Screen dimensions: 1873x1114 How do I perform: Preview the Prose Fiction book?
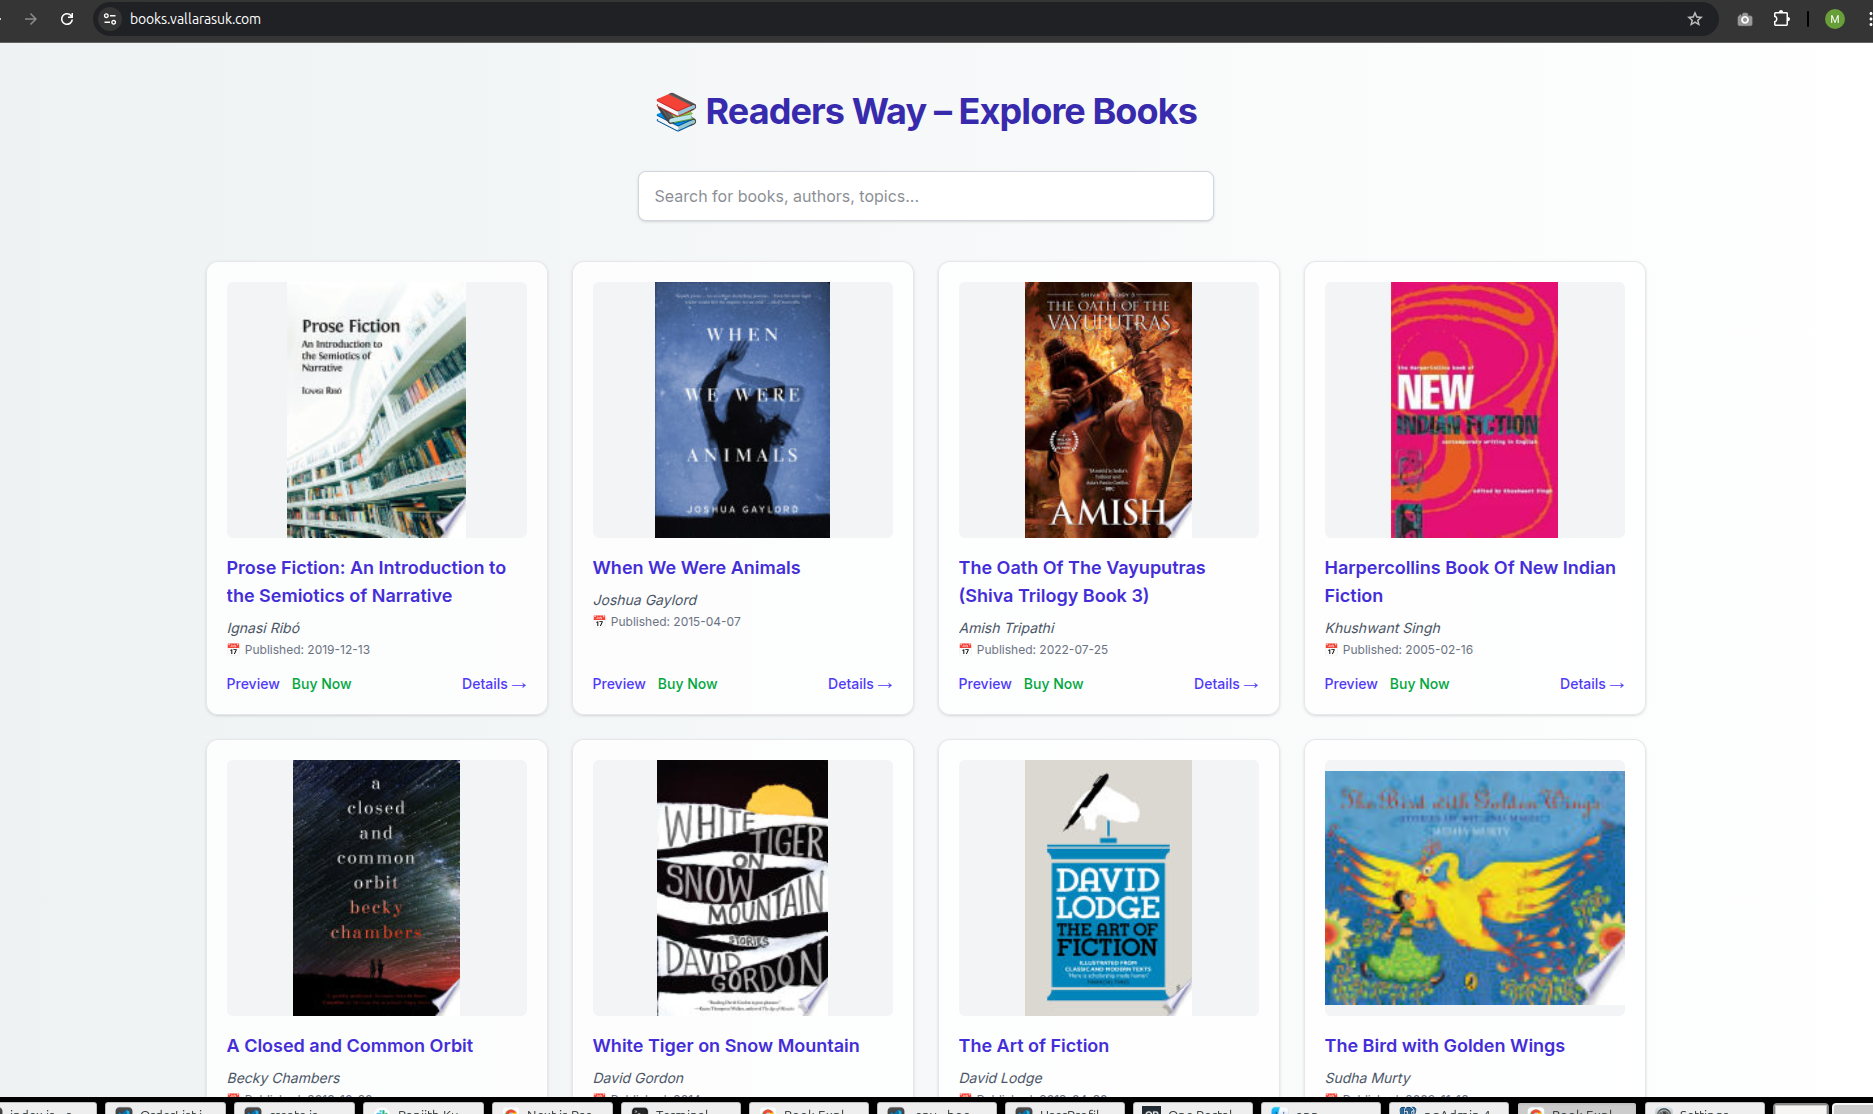253,684
